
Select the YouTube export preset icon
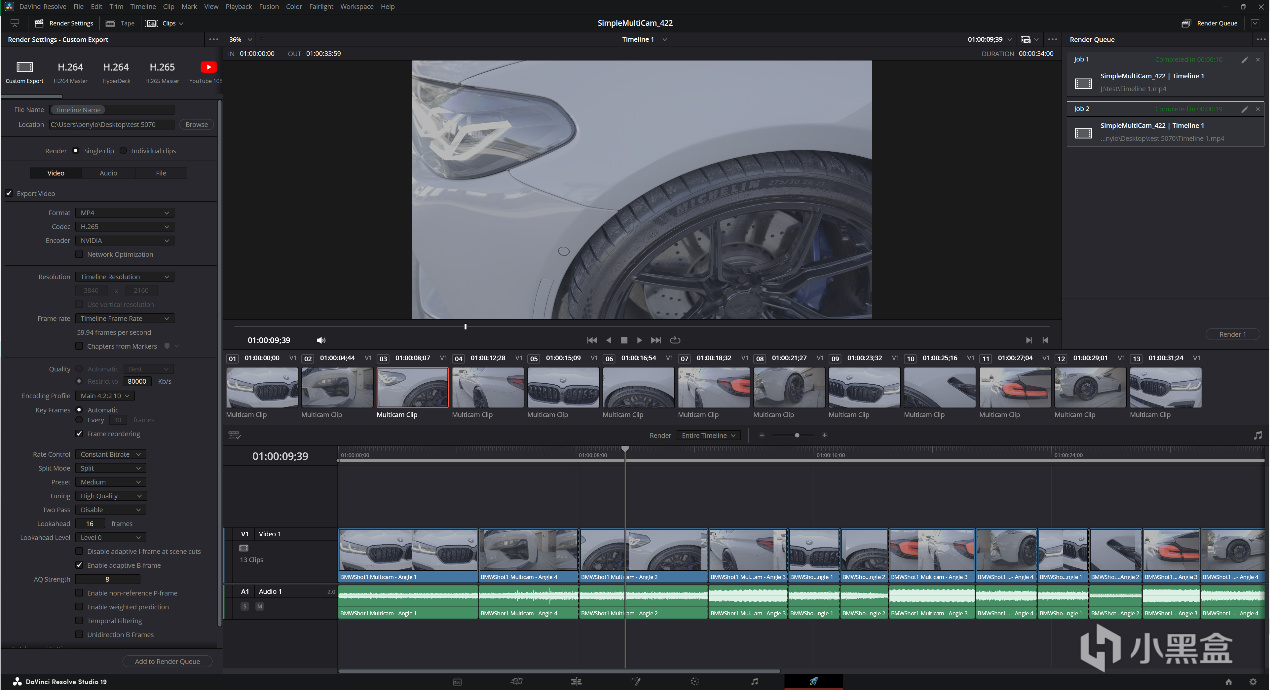click(x=209, y=67)
